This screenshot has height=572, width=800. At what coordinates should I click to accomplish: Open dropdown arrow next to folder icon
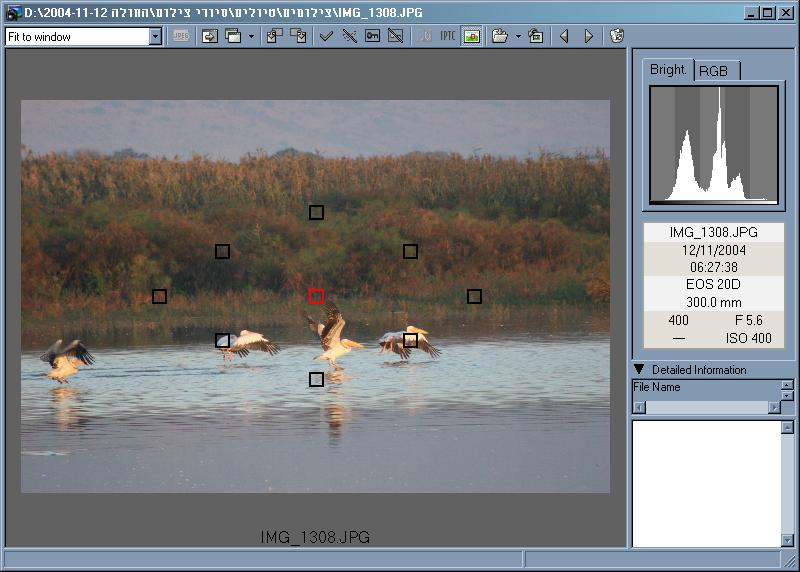coord(518,37)
